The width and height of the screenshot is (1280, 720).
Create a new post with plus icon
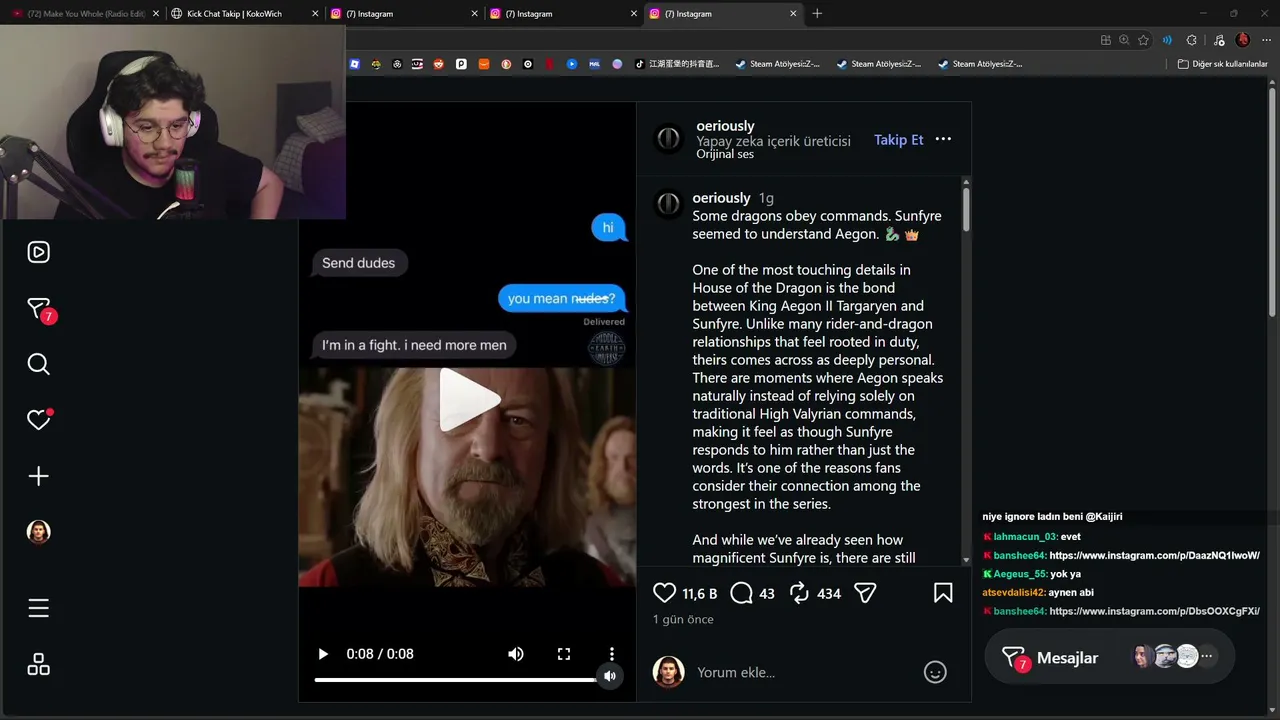38,476
